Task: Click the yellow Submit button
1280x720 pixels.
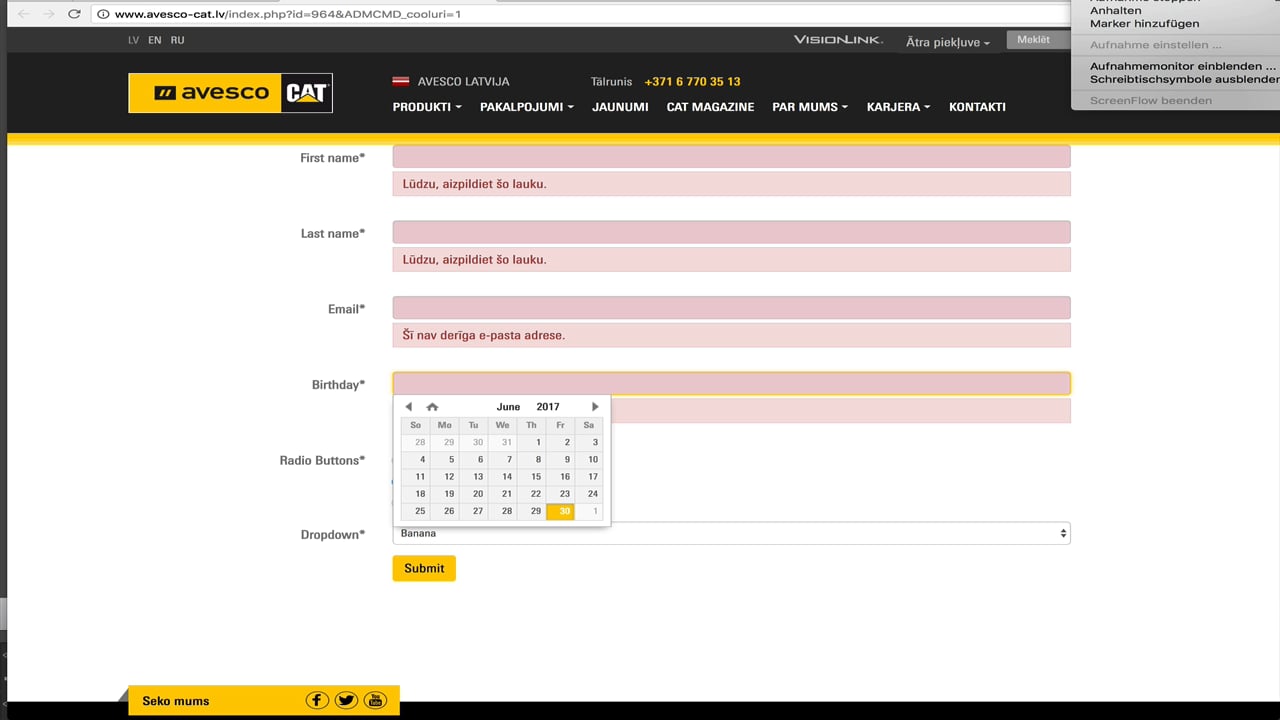Action: click(x=424, y=568)
